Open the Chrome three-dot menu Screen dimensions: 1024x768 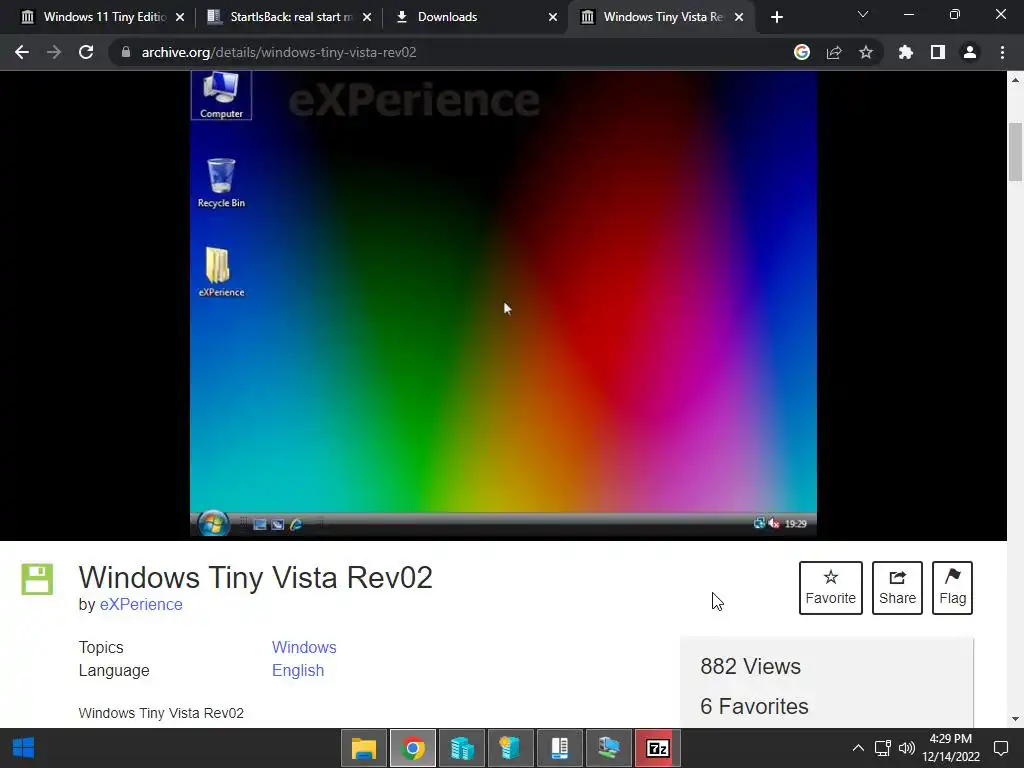[1002, 52]
